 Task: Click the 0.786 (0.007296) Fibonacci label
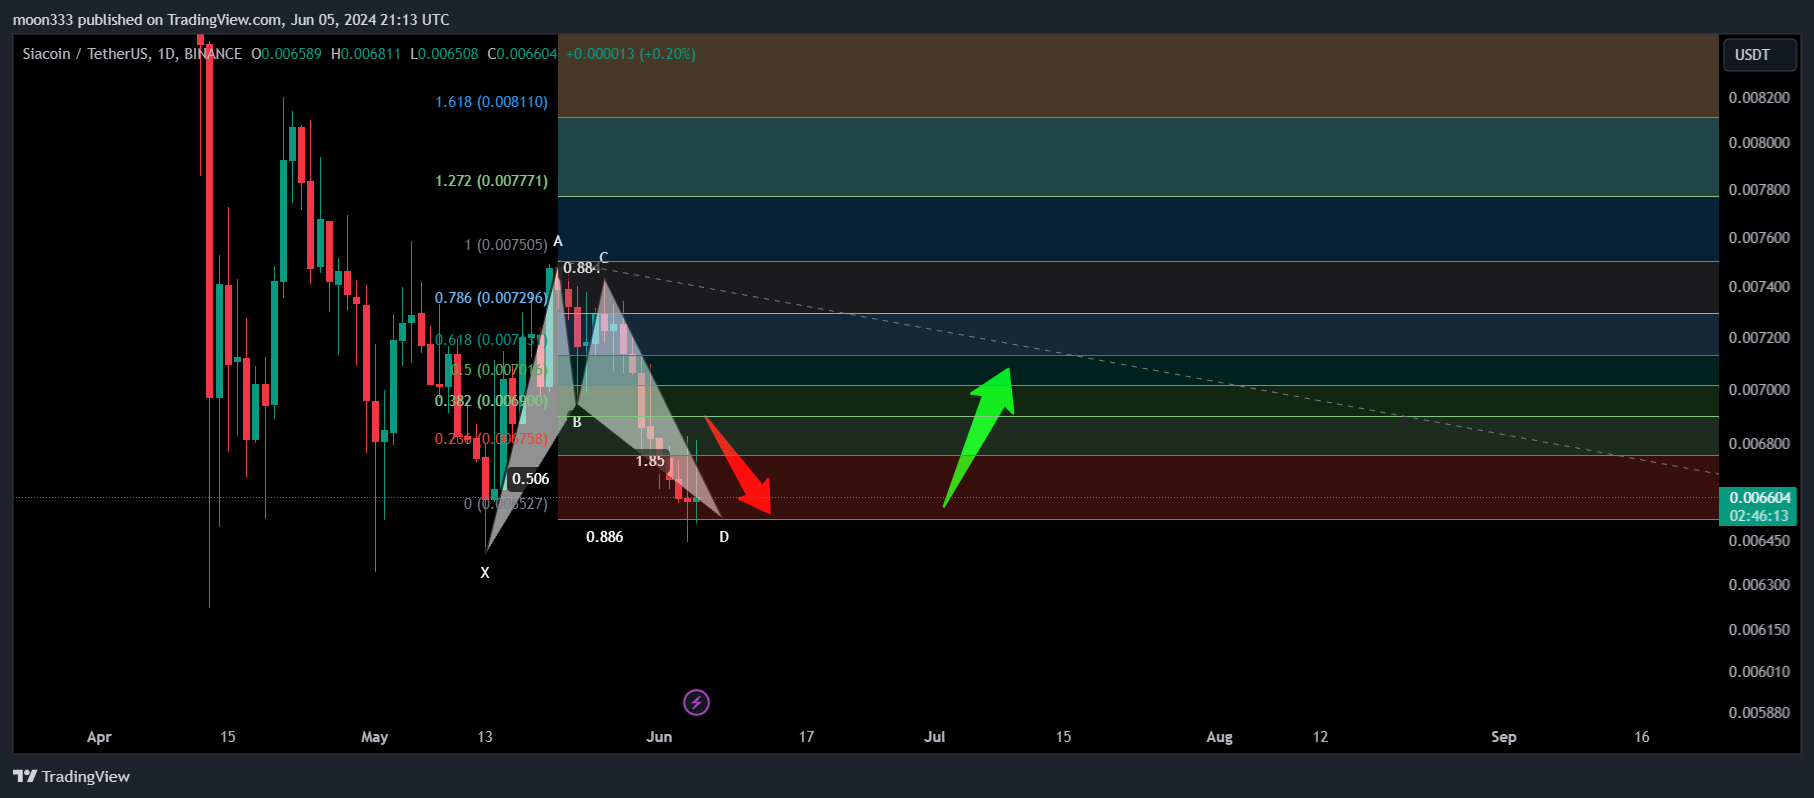(491, 298)
